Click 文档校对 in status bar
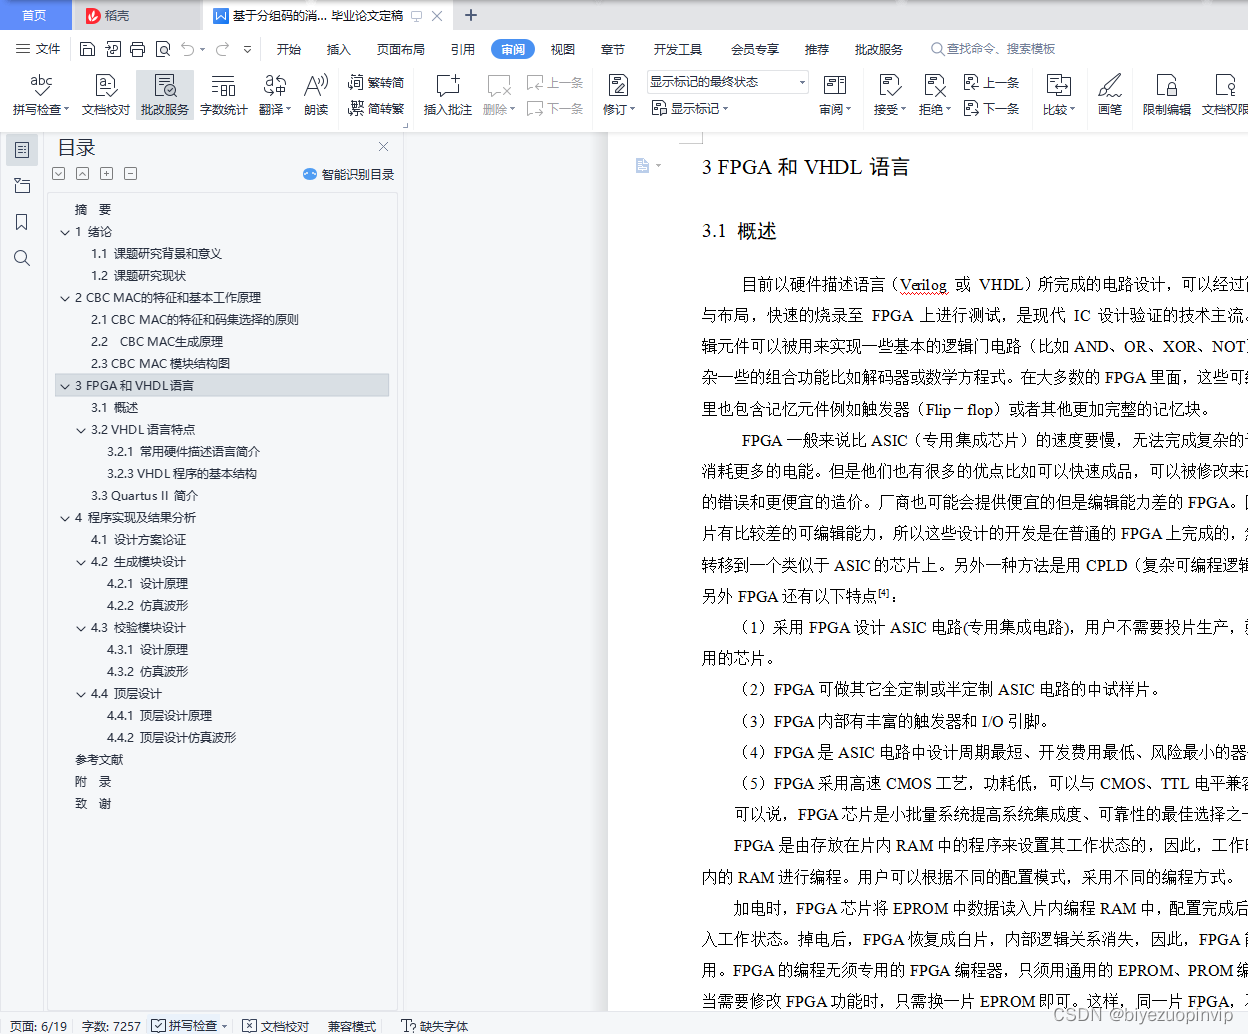1248x1034 pixels. (x=277, y=1025)
